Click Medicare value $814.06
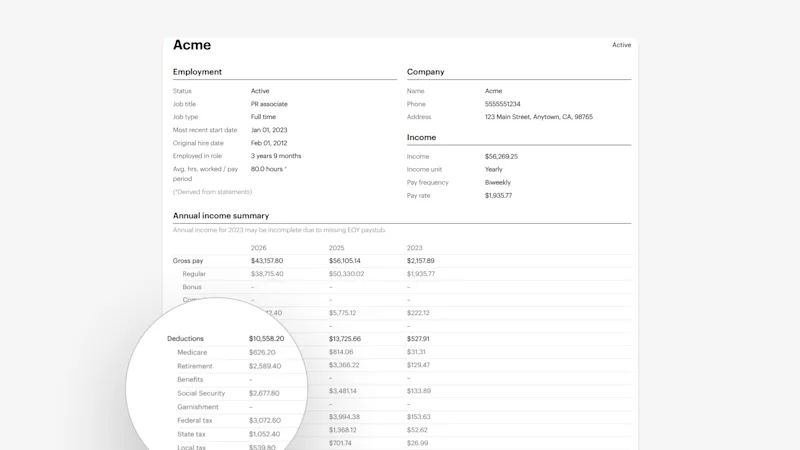 341,352
